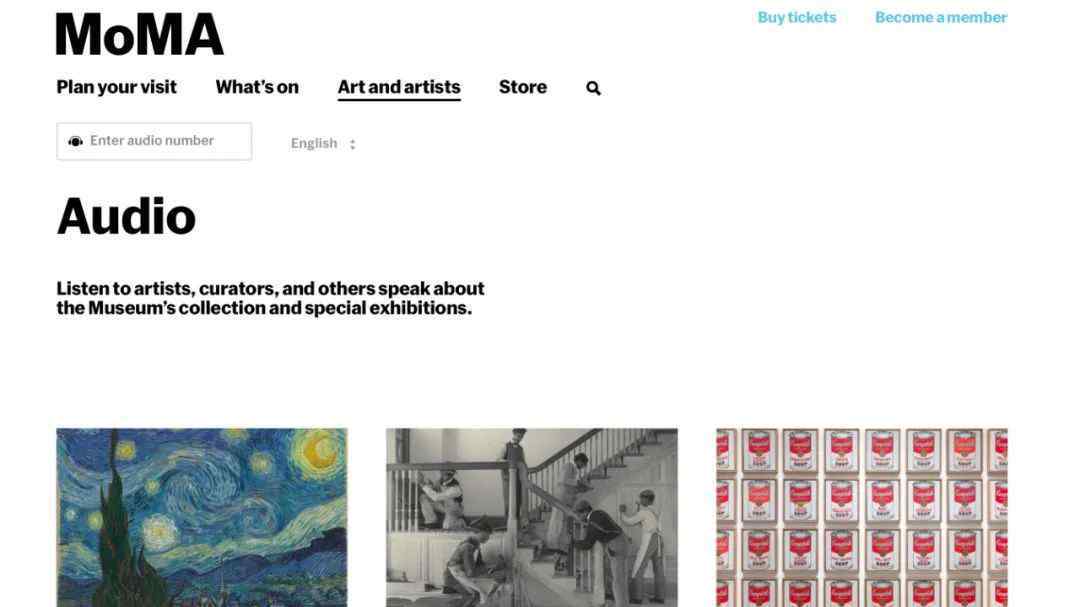Click the Audio page heading
This screenshot has width=1080, height=607.
[126, 216]
